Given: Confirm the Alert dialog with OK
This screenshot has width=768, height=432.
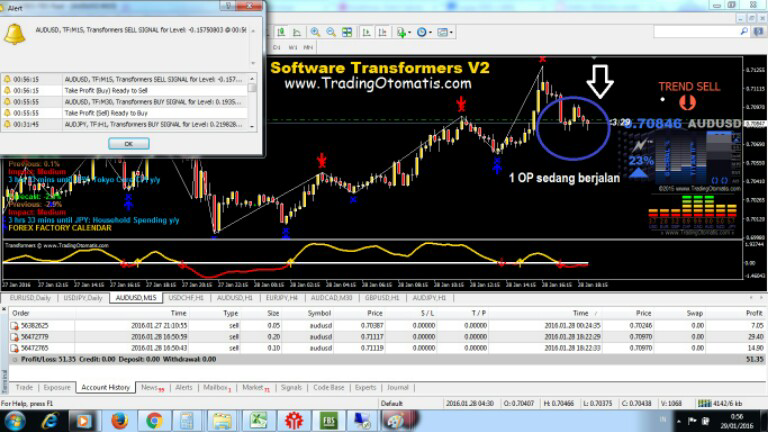Looking at the screenshot, I should tap(128, 144).
